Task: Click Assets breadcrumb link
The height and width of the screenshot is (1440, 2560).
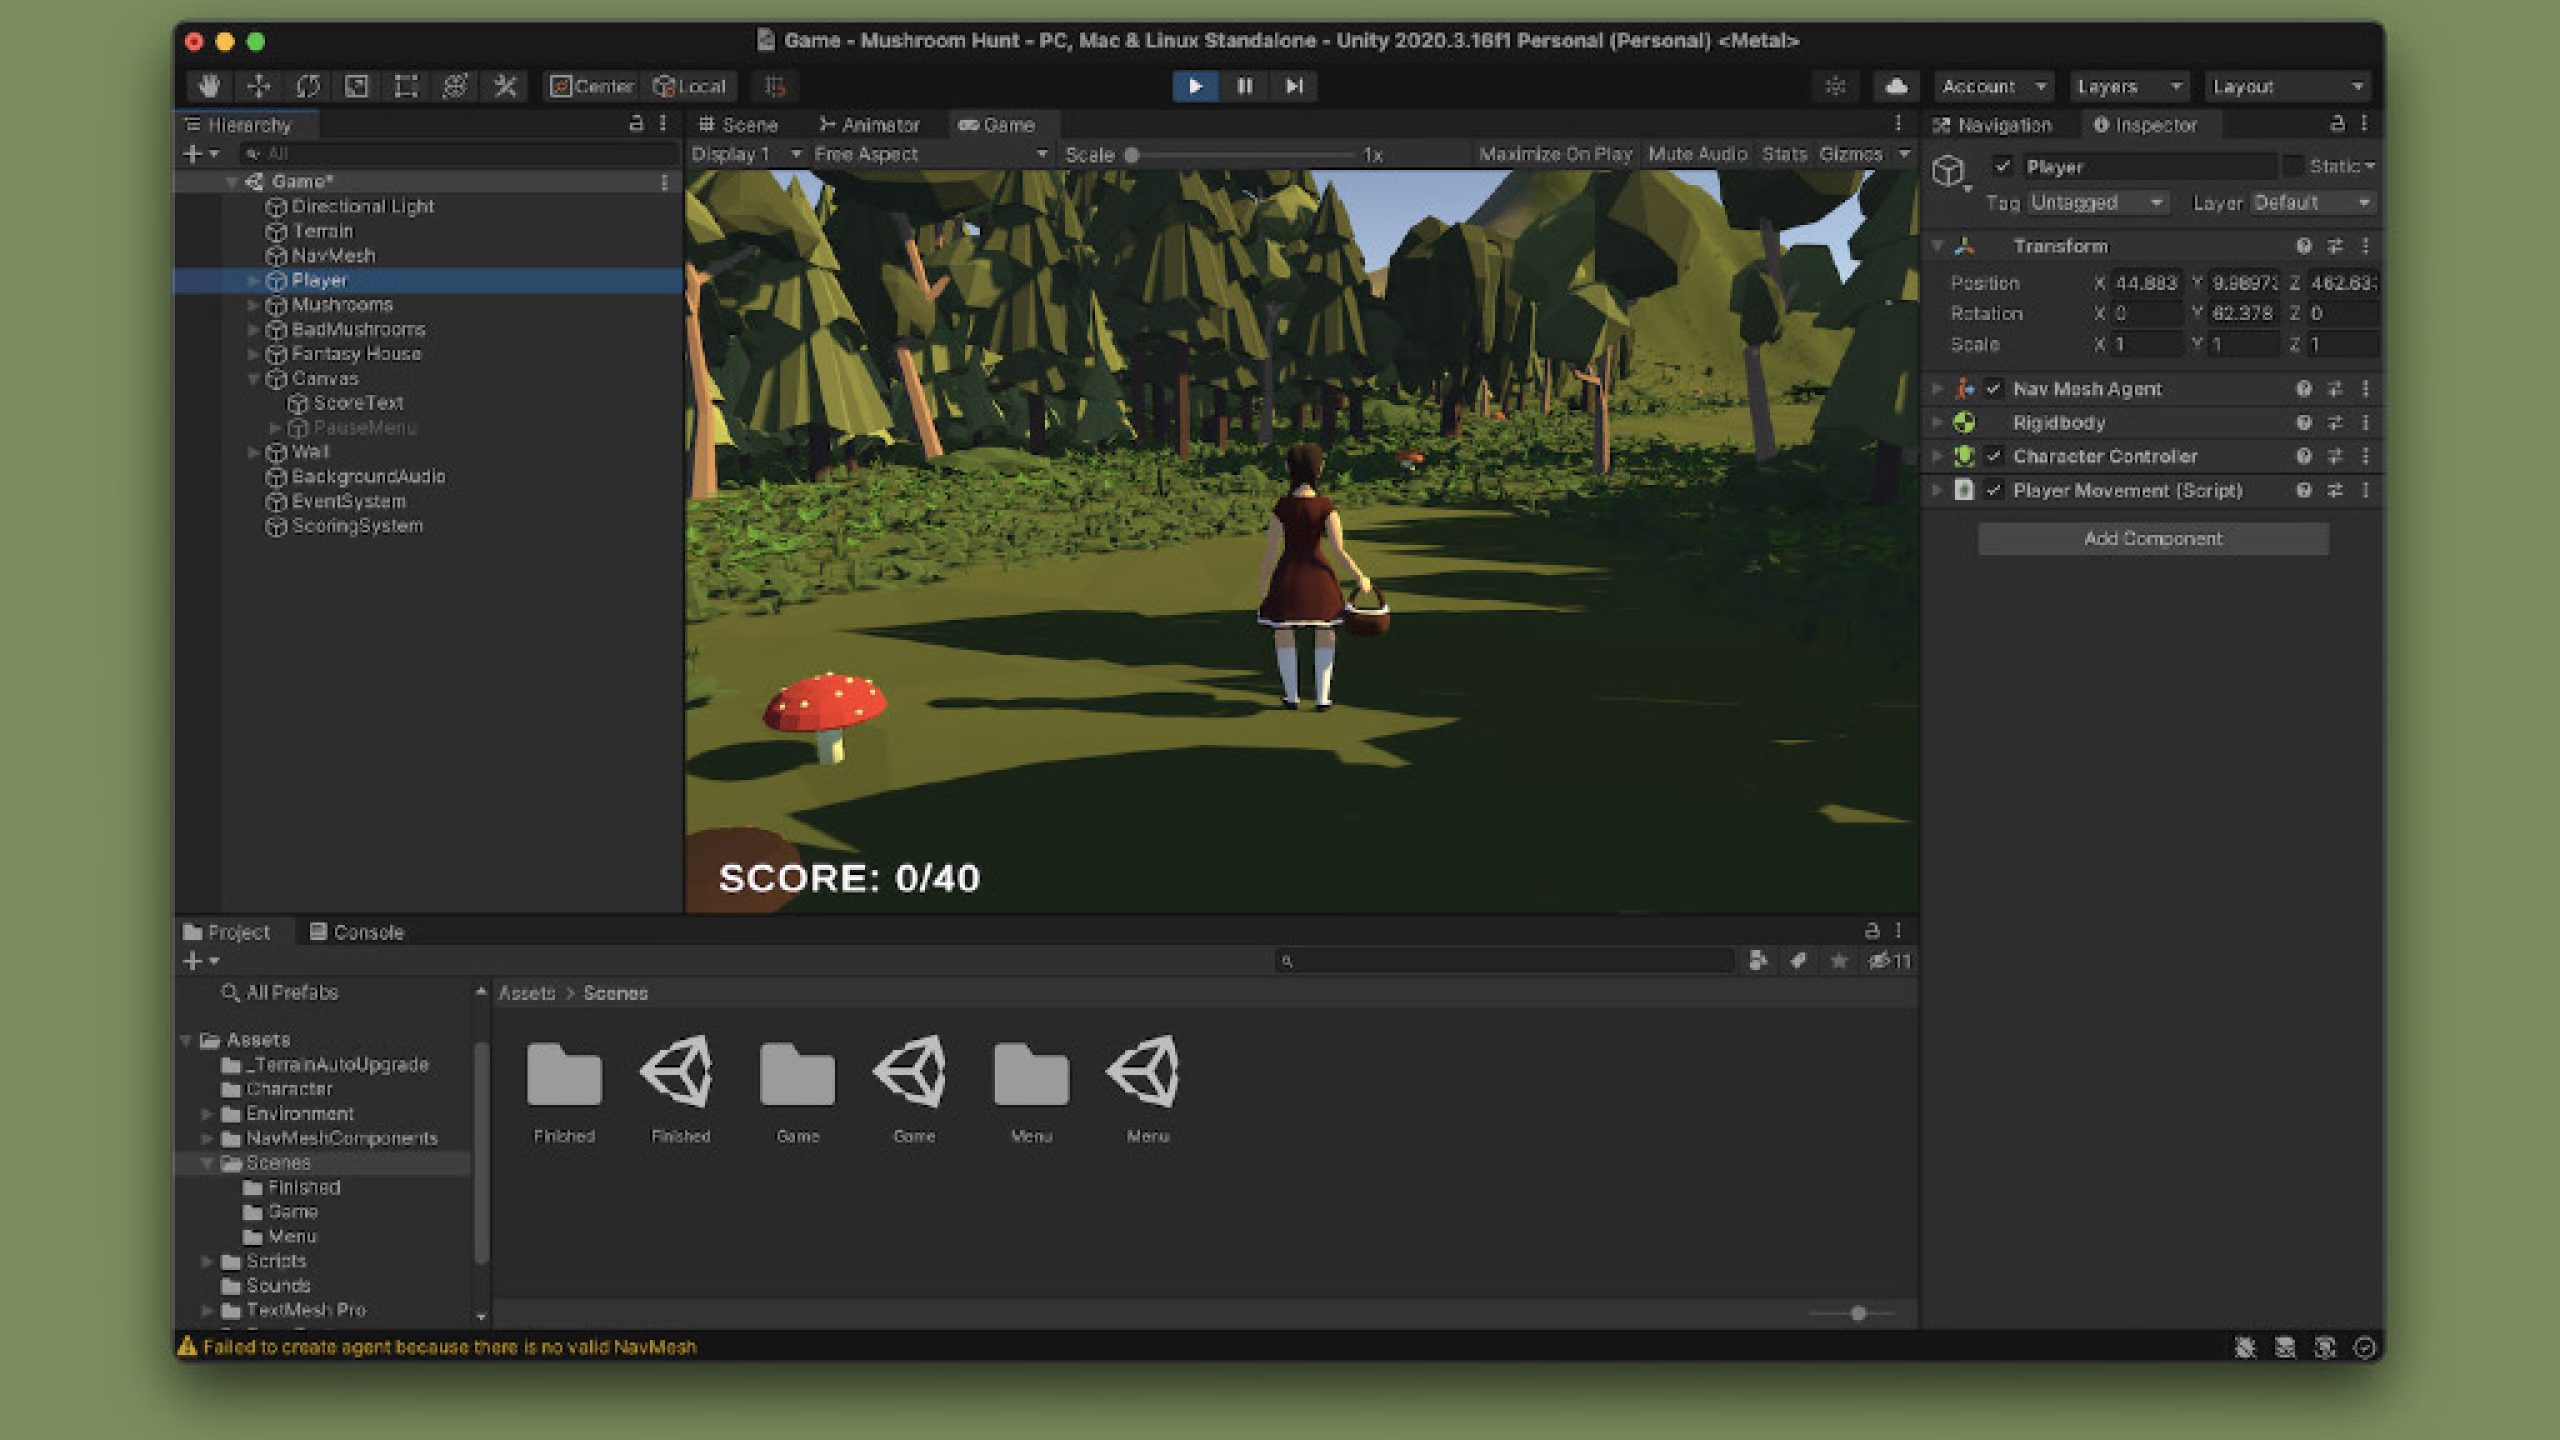Action: click(526, 993)
